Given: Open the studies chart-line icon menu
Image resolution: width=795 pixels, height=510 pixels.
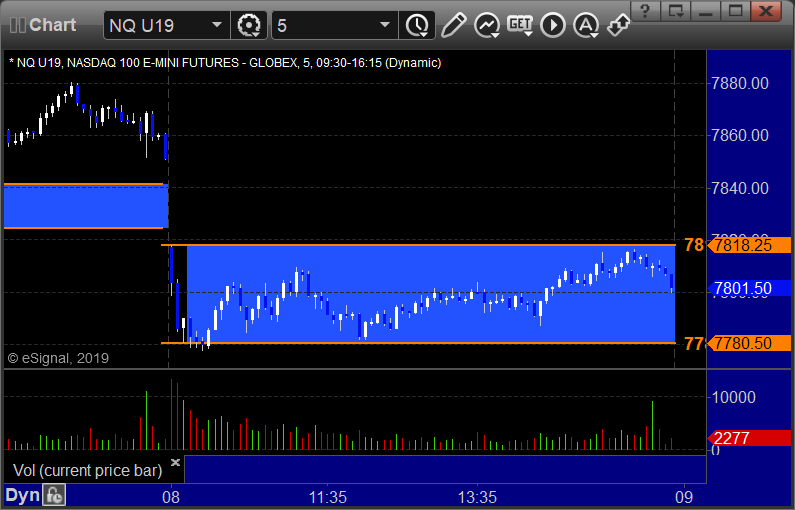Looking at the screenshot, I should coord(487,25).
